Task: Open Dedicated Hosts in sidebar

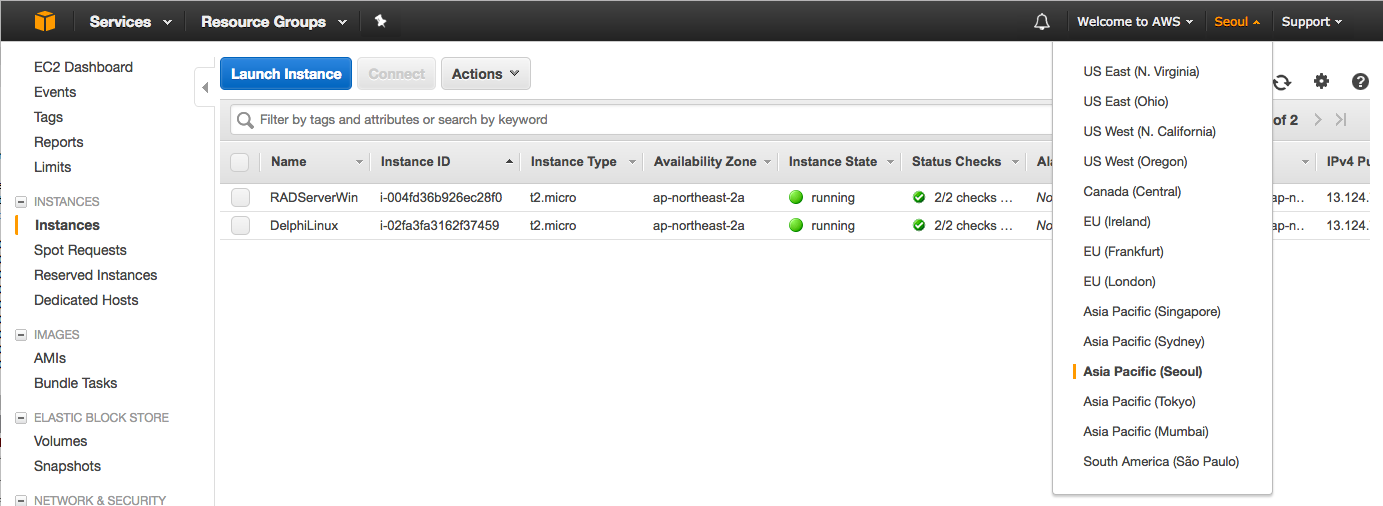Action: tap(86, 300)
